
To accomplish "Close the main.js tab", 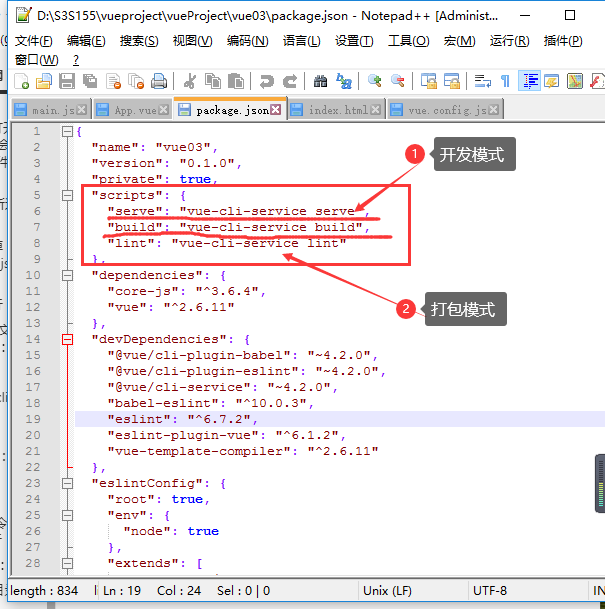I will coord(82,110).
